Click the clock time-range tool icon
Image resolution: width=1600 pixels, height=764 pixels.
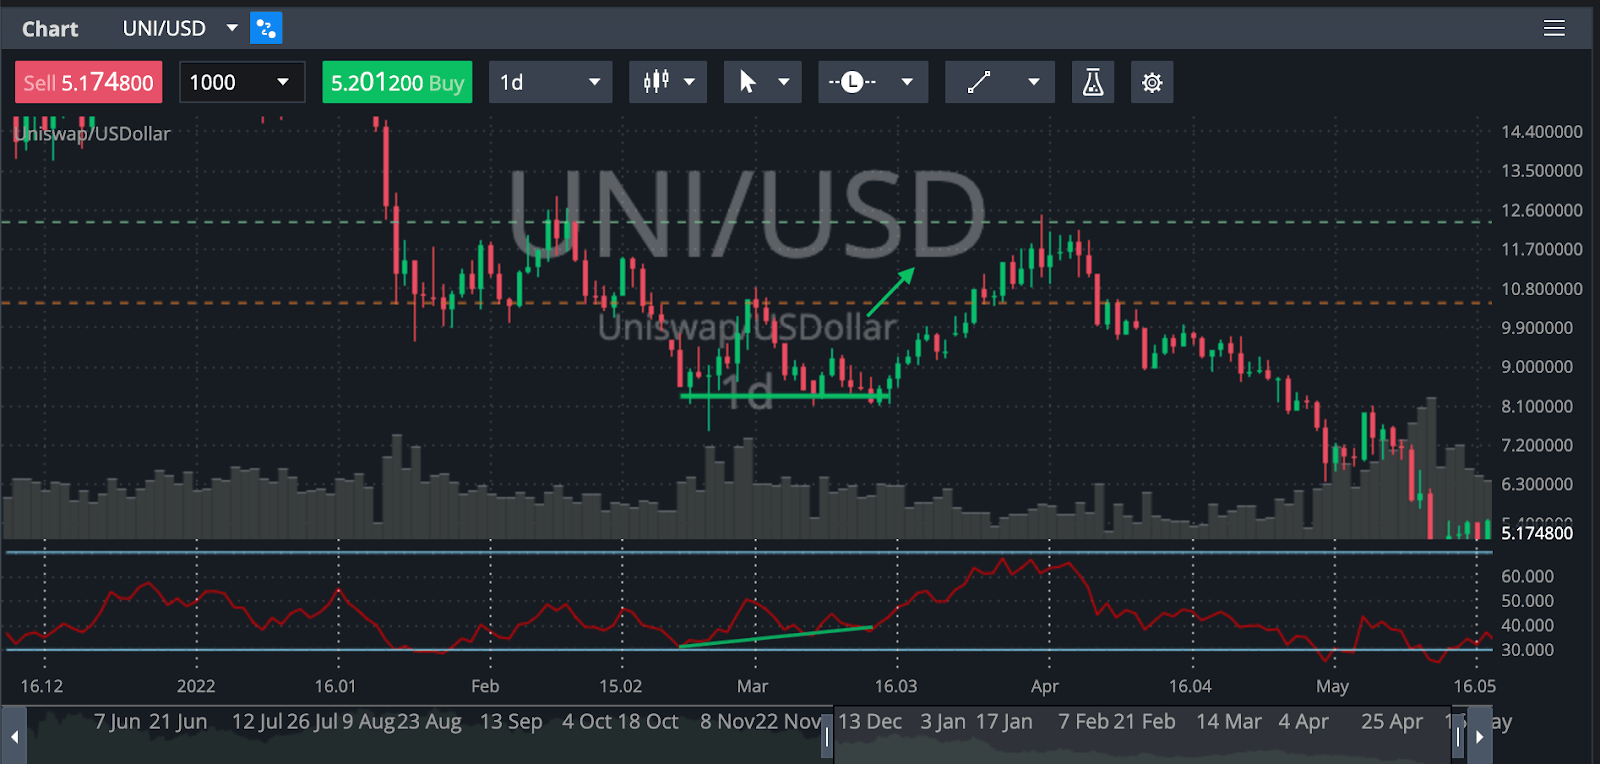(852, 82)
